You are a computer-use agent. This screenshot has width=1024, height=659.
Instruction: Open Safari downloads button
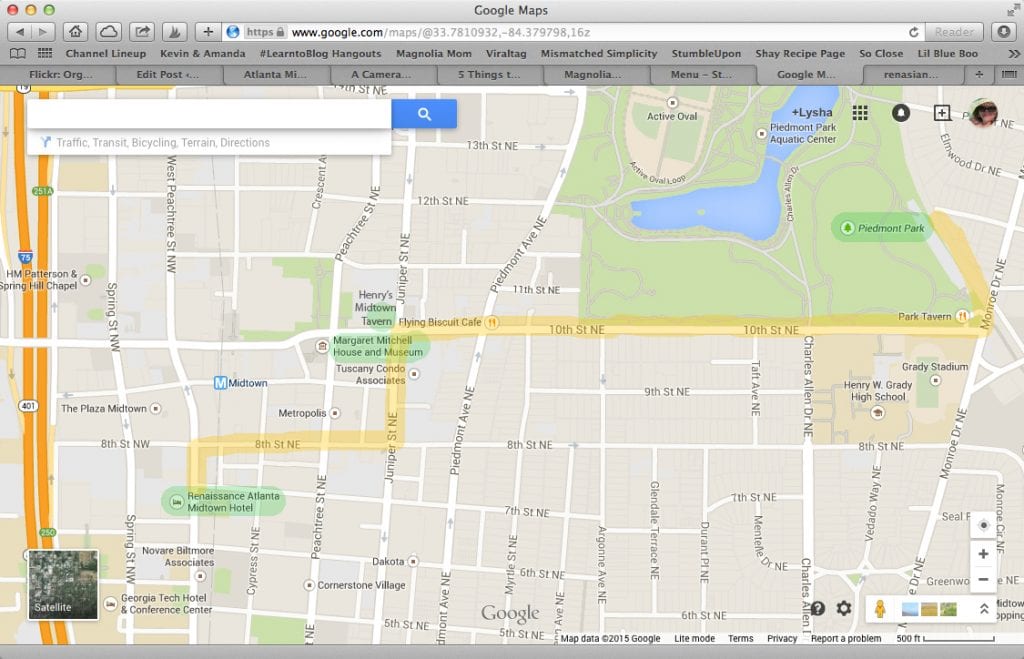coord(1003,32)
